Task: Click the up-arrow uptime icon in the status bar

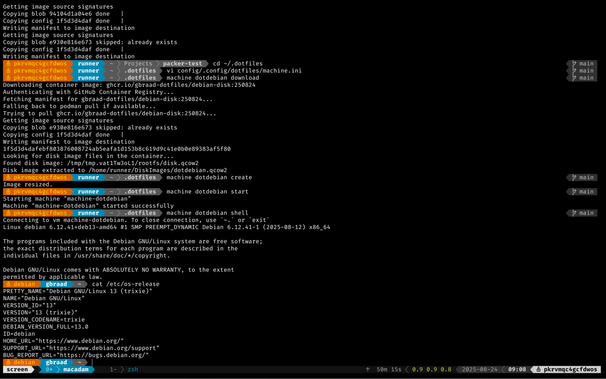Action: (x=368, y=369)
